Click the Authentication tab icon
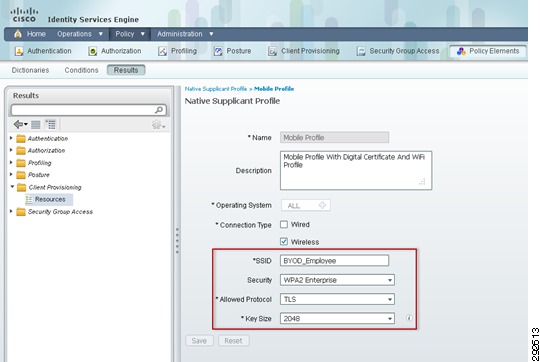 coord(19,51)
